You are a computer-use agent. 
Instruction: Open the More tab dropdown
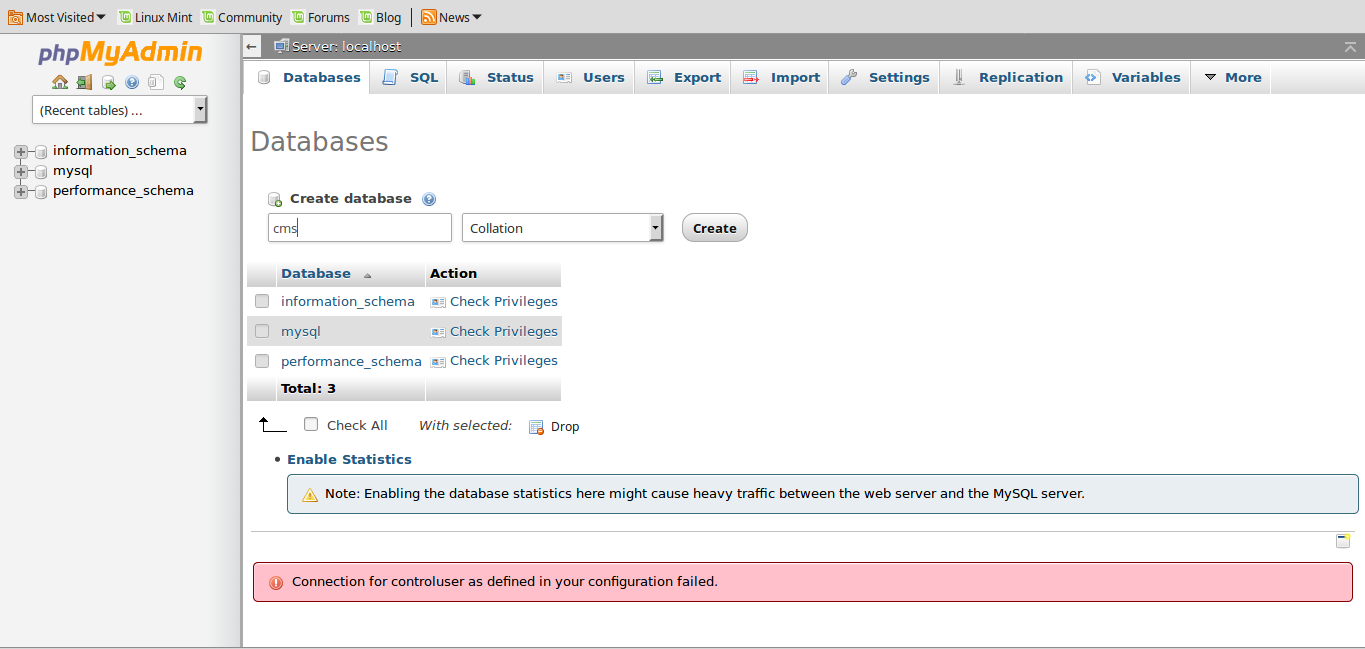pyautogui.click(x=1231, y=77)
